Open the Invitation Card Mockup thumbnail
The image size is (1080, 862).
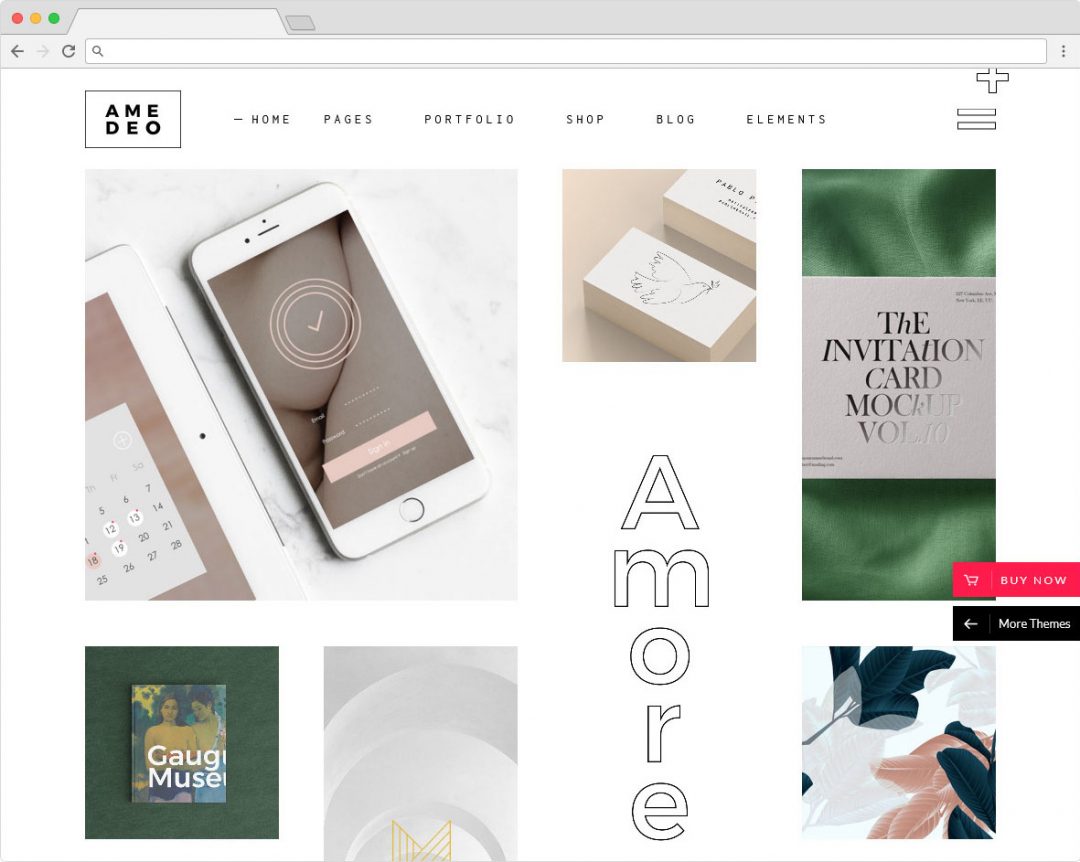click(898, 384)
